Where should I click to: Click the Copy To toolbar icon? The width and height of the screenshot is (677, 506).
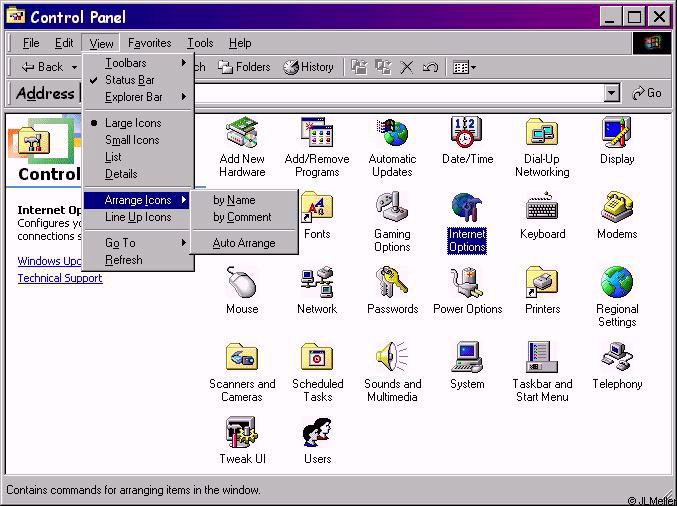[383, 67]
